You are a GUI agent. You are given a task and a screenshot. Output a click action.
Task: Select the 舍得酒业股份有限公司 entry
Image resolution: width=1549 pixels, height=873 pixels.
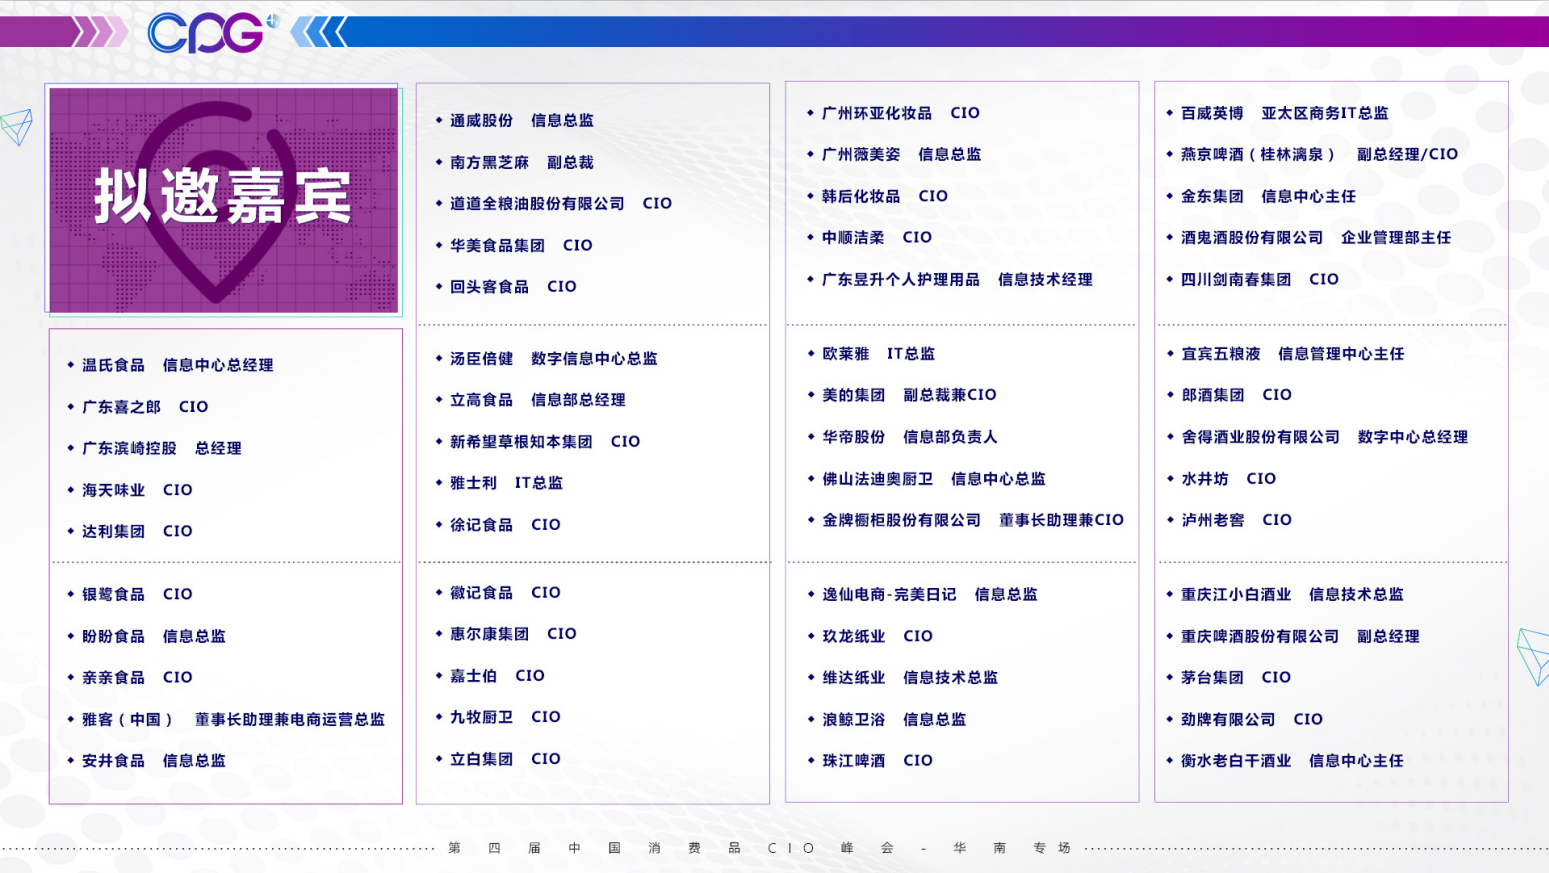pos(1325,437)
